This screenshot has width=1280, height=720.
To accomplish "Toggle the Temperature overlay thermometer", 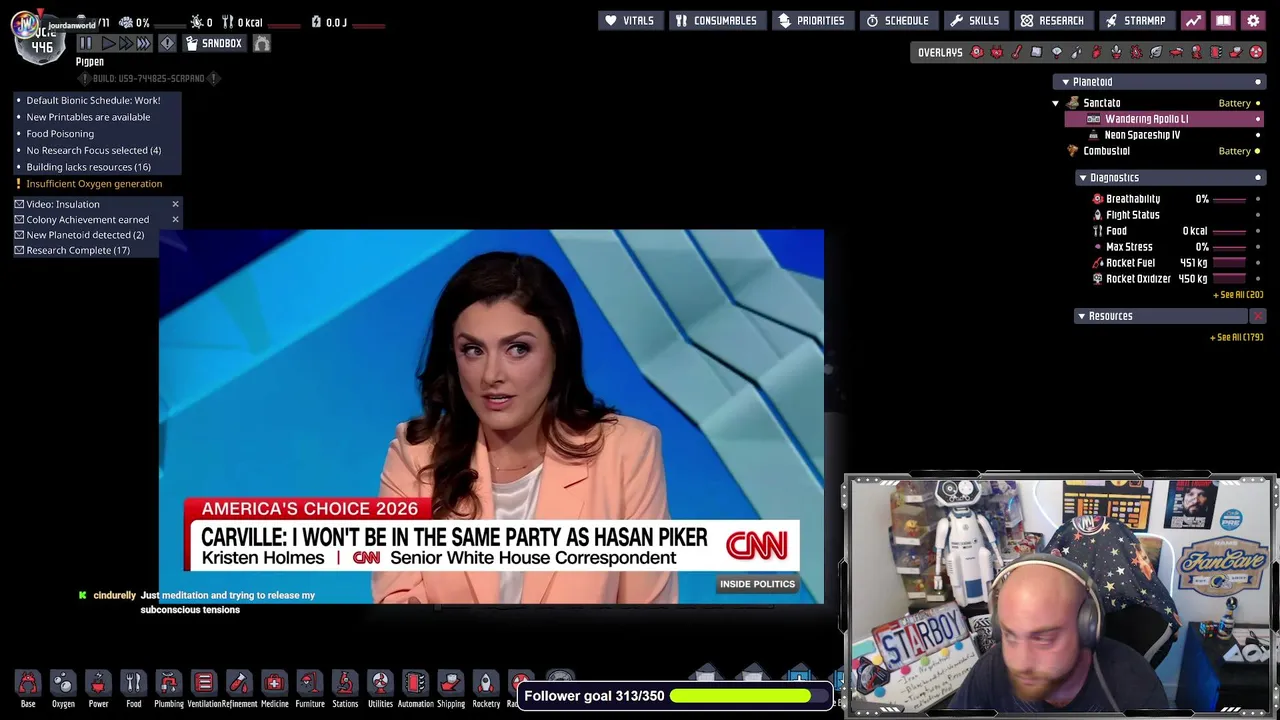I will tap(1017, 52).
